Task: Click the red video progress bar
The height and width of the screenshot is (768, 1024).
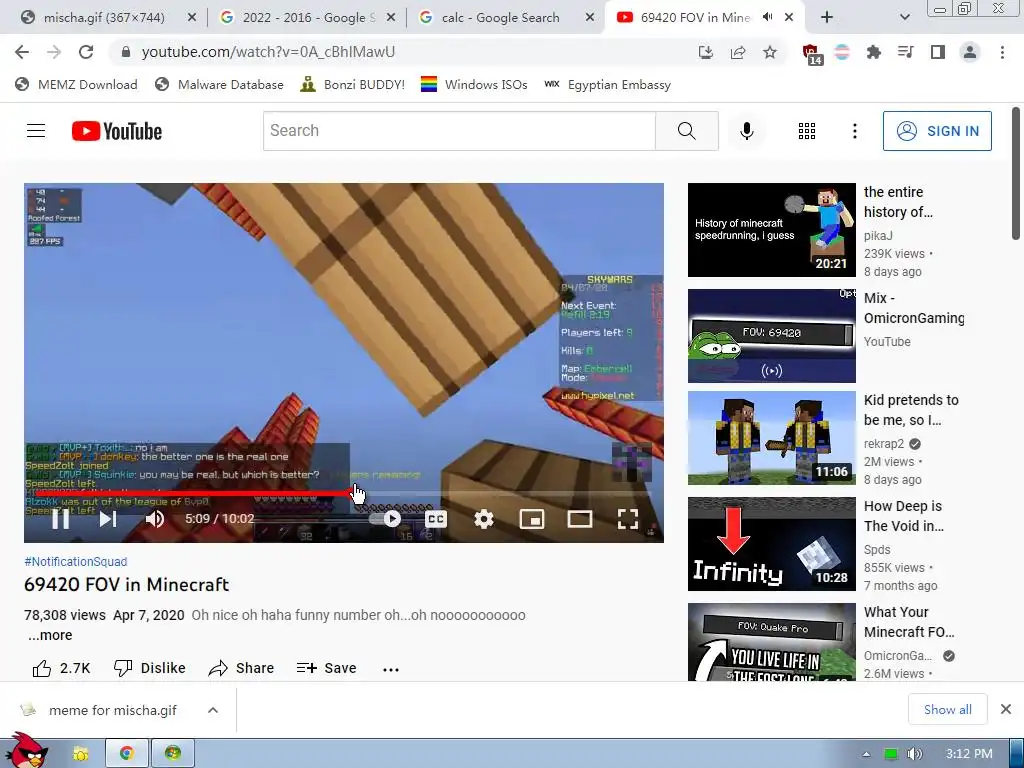Action: coord(195,493)
